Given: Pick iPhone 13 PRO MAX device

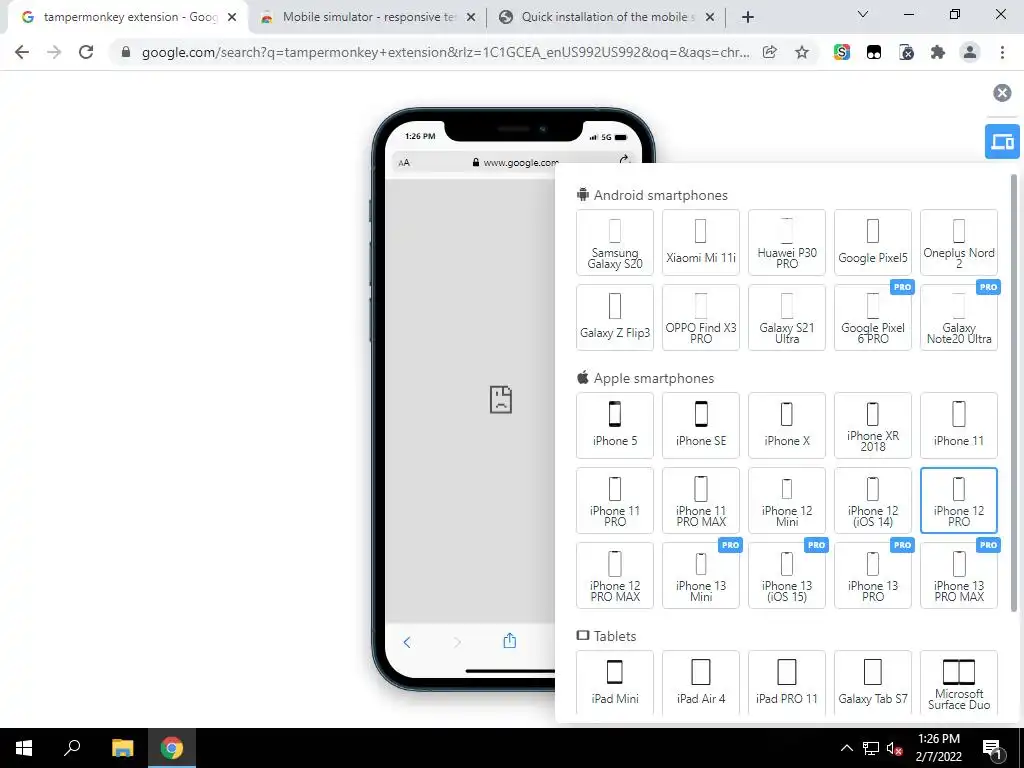Looking at the screenshot, I should coord(959,575).
